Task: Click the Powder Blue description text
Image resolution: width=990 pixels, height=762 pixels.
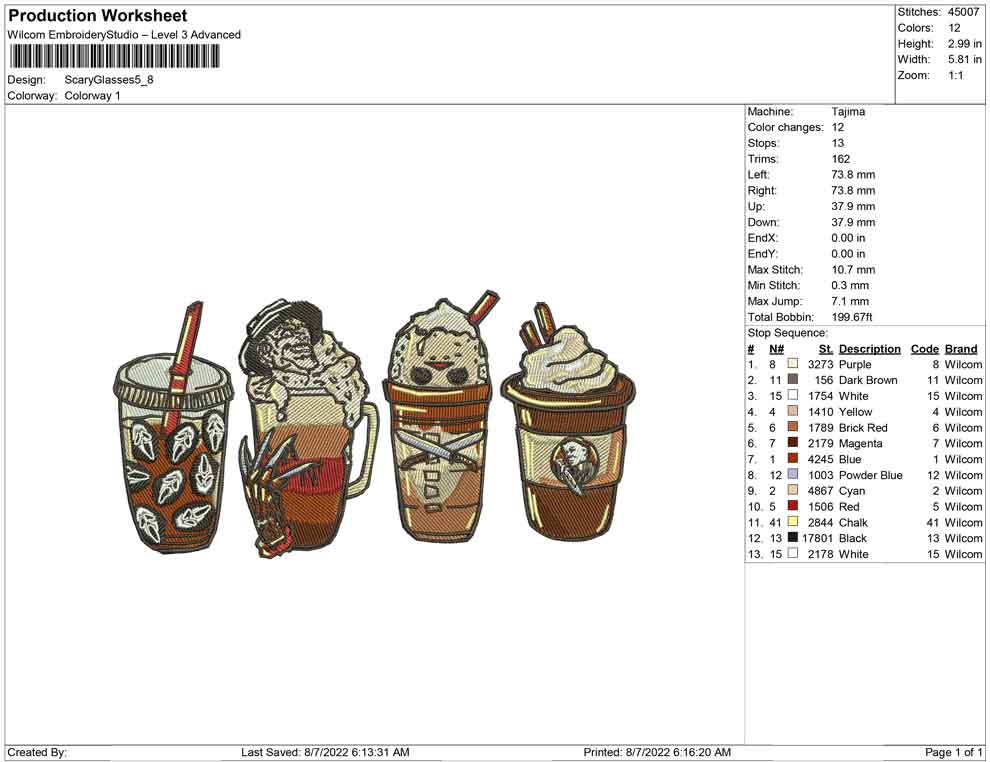Action: (x=871, y=475)
